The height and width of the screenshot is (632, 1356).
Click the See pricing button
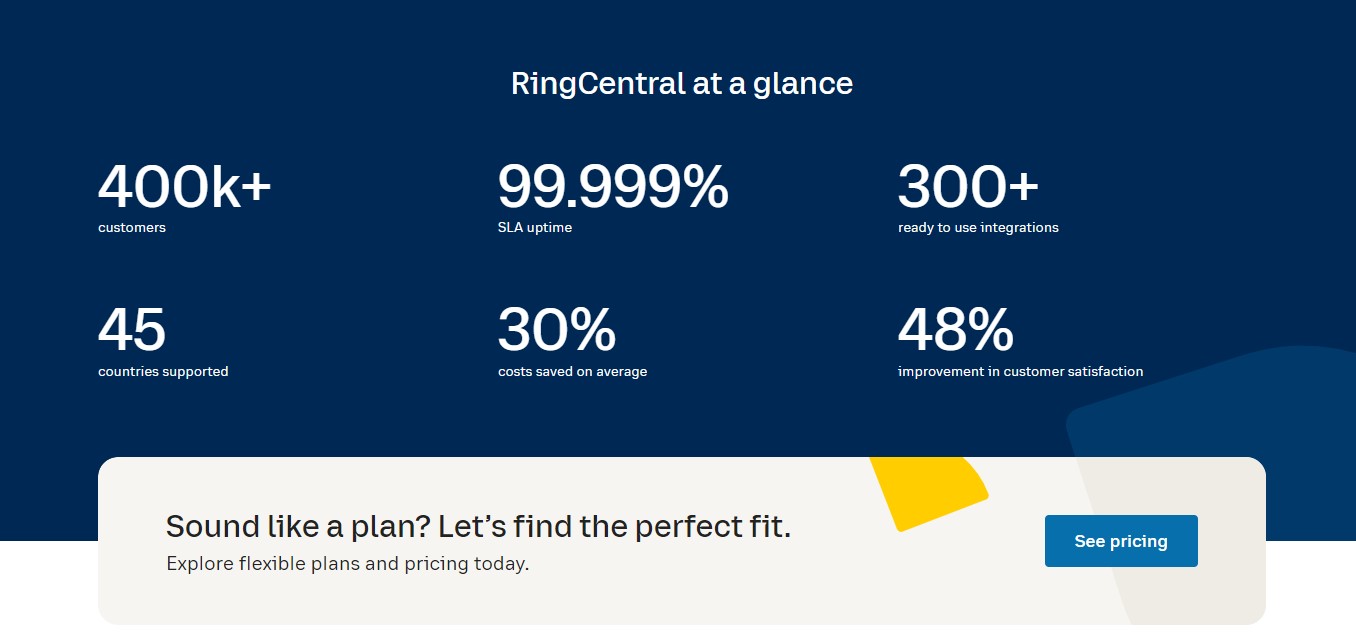pos(1120,541)
